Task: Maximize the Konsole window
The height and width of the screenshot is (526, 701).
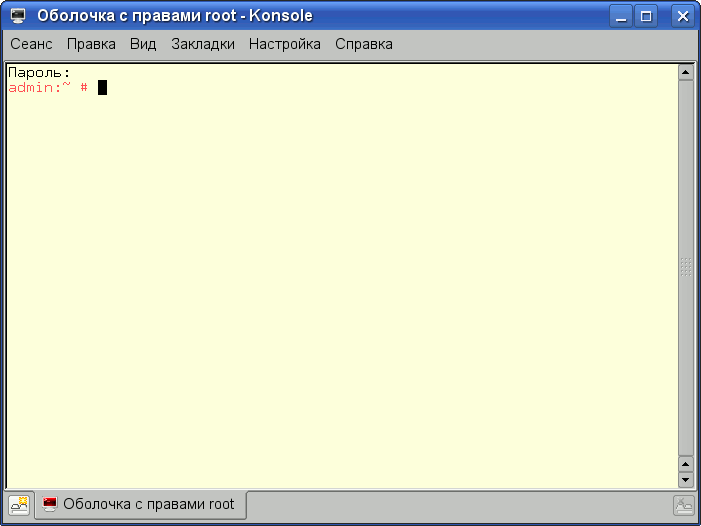Action: 646,17
